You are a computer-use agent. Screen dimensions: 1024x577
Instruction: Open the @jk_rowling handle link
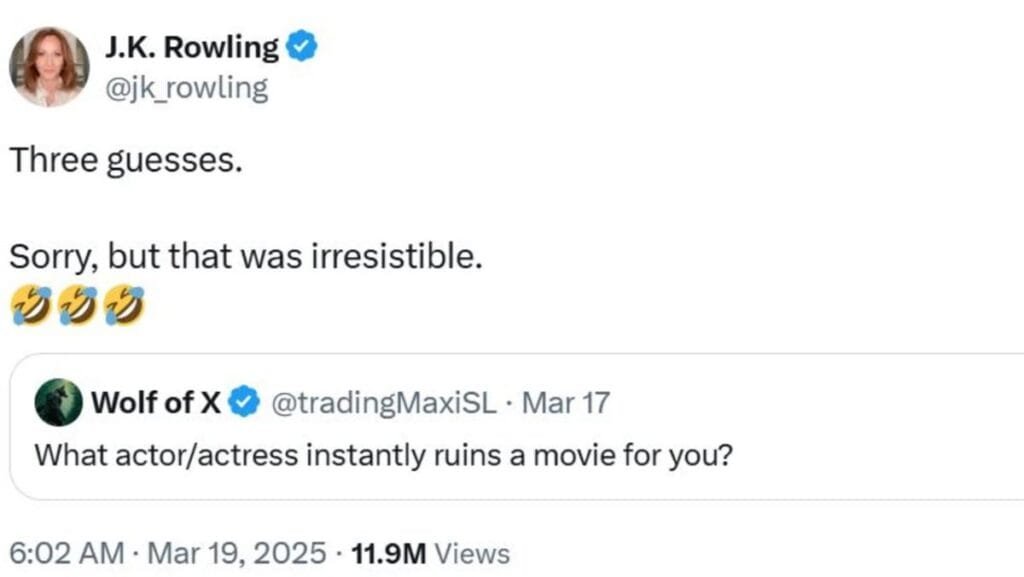point(186,88)
